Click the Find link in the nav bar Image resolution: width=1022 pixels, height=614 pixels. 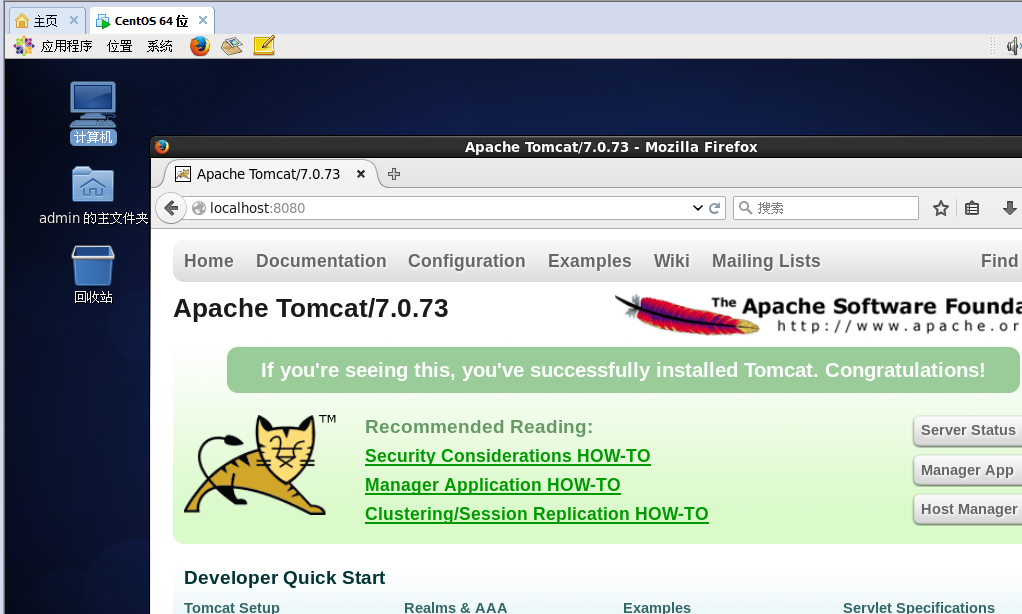coord(1000,261)
